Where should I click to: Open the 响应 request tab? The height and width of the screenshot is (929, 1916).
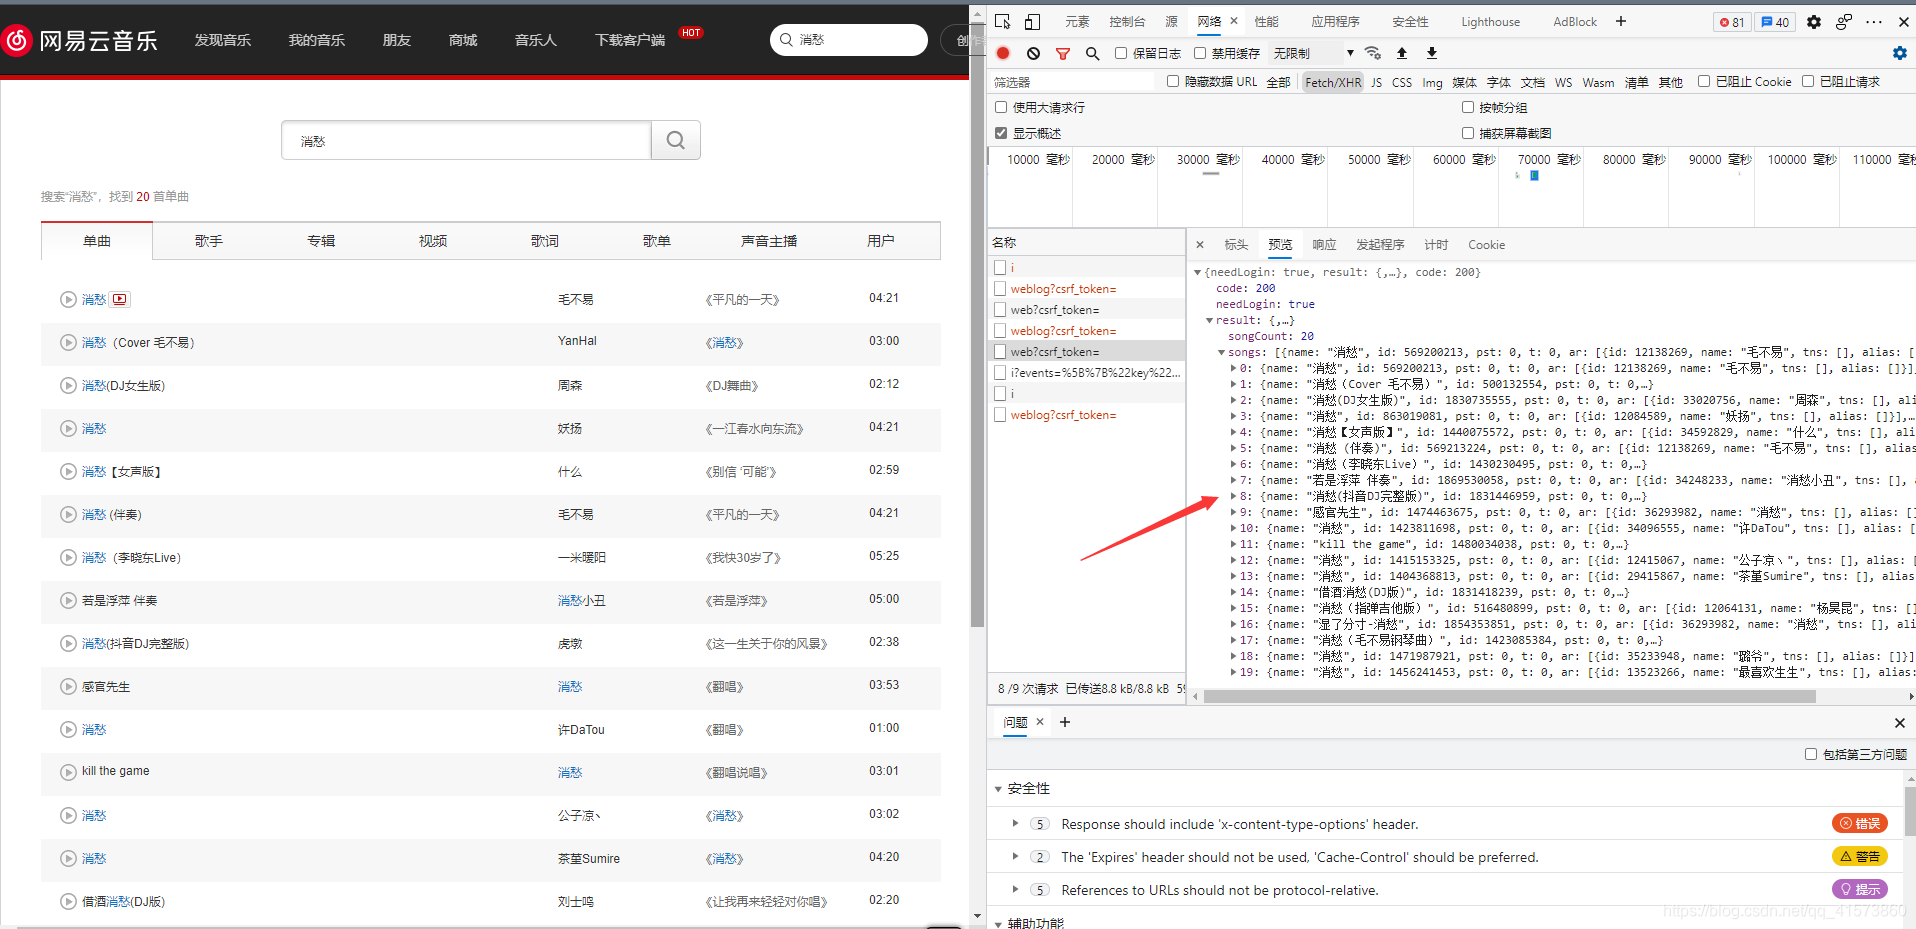point(1324,244)
